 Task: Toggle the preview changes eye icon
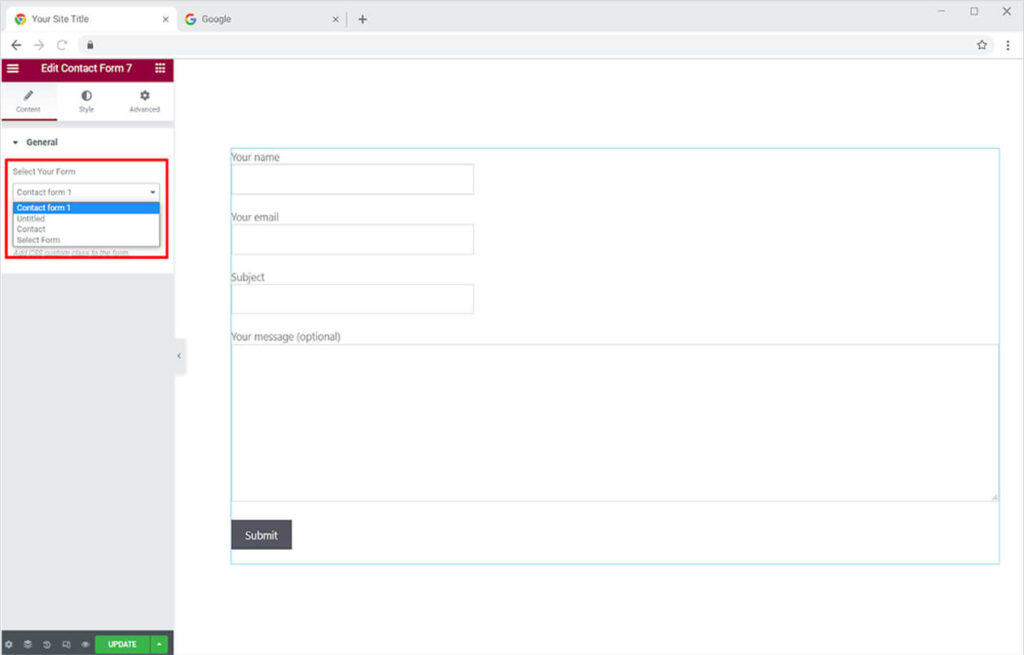pos(85,645)
